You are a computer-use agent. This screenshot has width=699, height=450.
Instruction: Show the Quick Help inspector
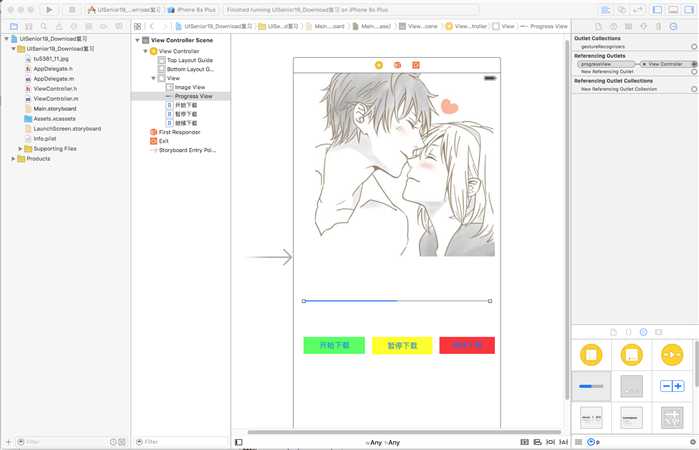613,26
